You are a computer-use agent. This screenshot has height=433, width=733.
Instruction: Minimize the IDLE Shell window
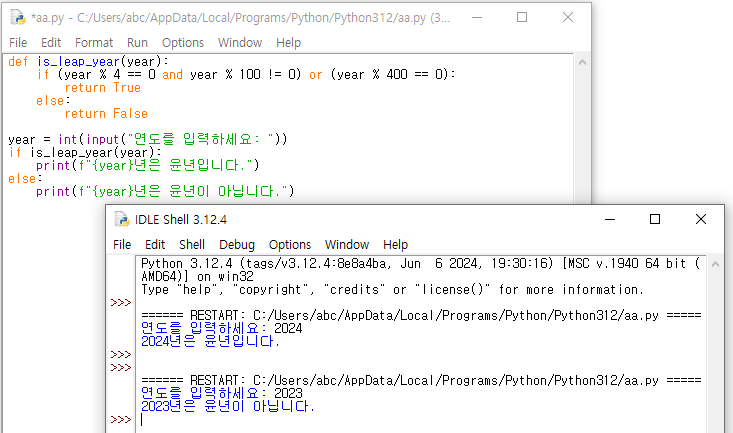610,219
